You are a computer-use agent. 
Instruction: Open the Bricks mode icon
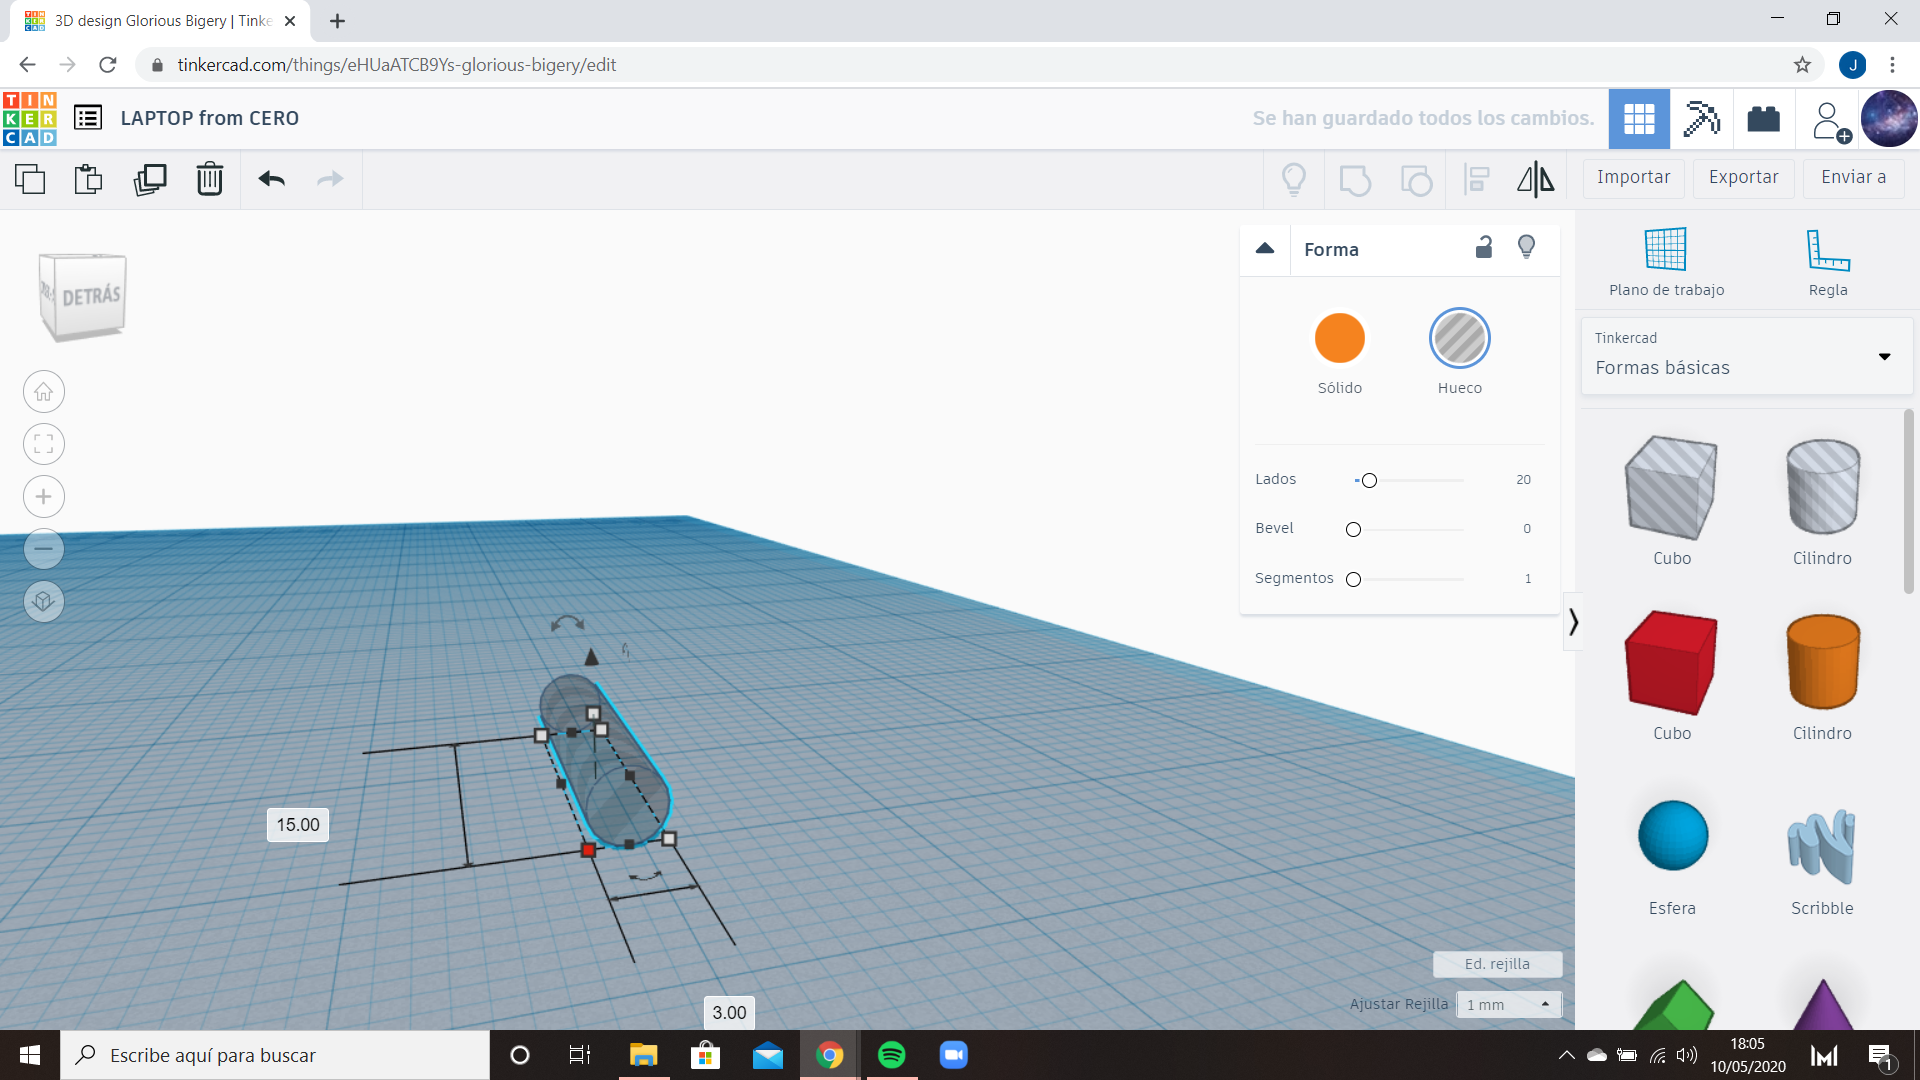point(1763,119)
